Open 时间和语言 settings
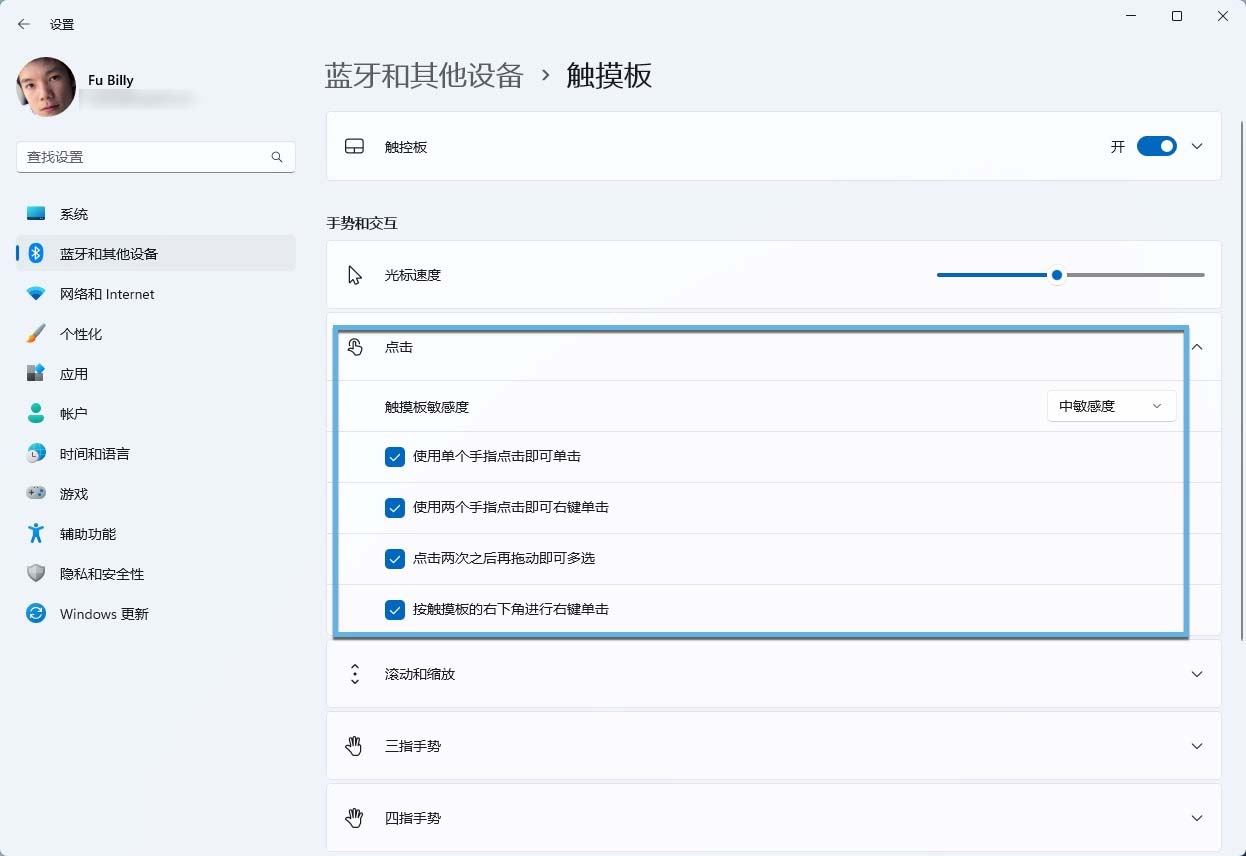This screenshot has width=1246, height=856. pyautogui.click(x=95, y=453)
